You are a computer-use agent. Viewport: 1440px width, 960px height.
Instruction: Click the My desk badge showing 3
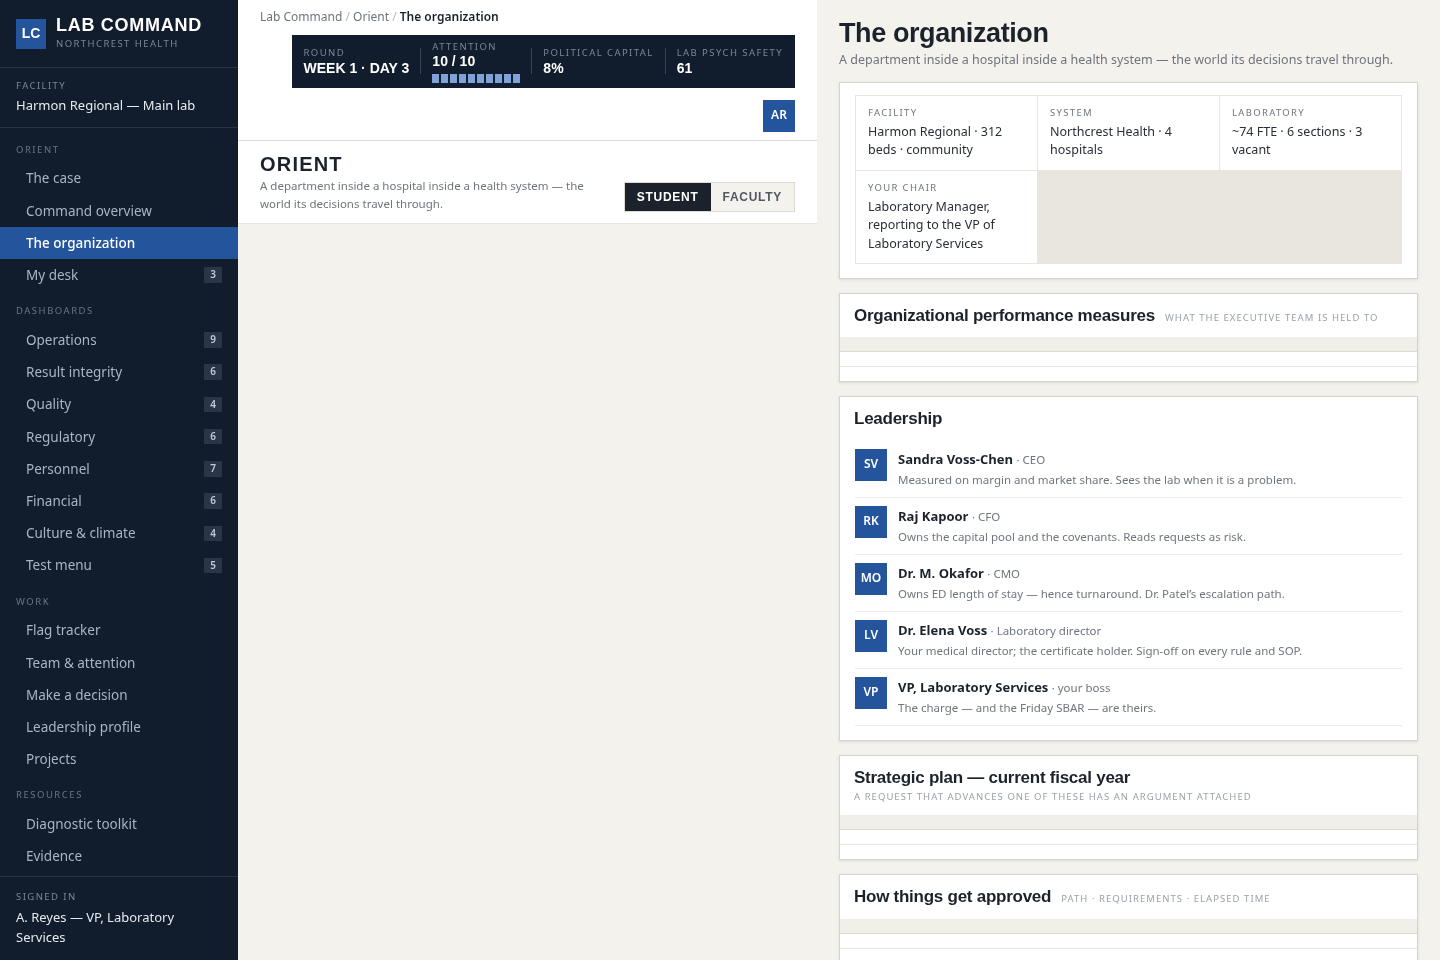click(213, 275)
